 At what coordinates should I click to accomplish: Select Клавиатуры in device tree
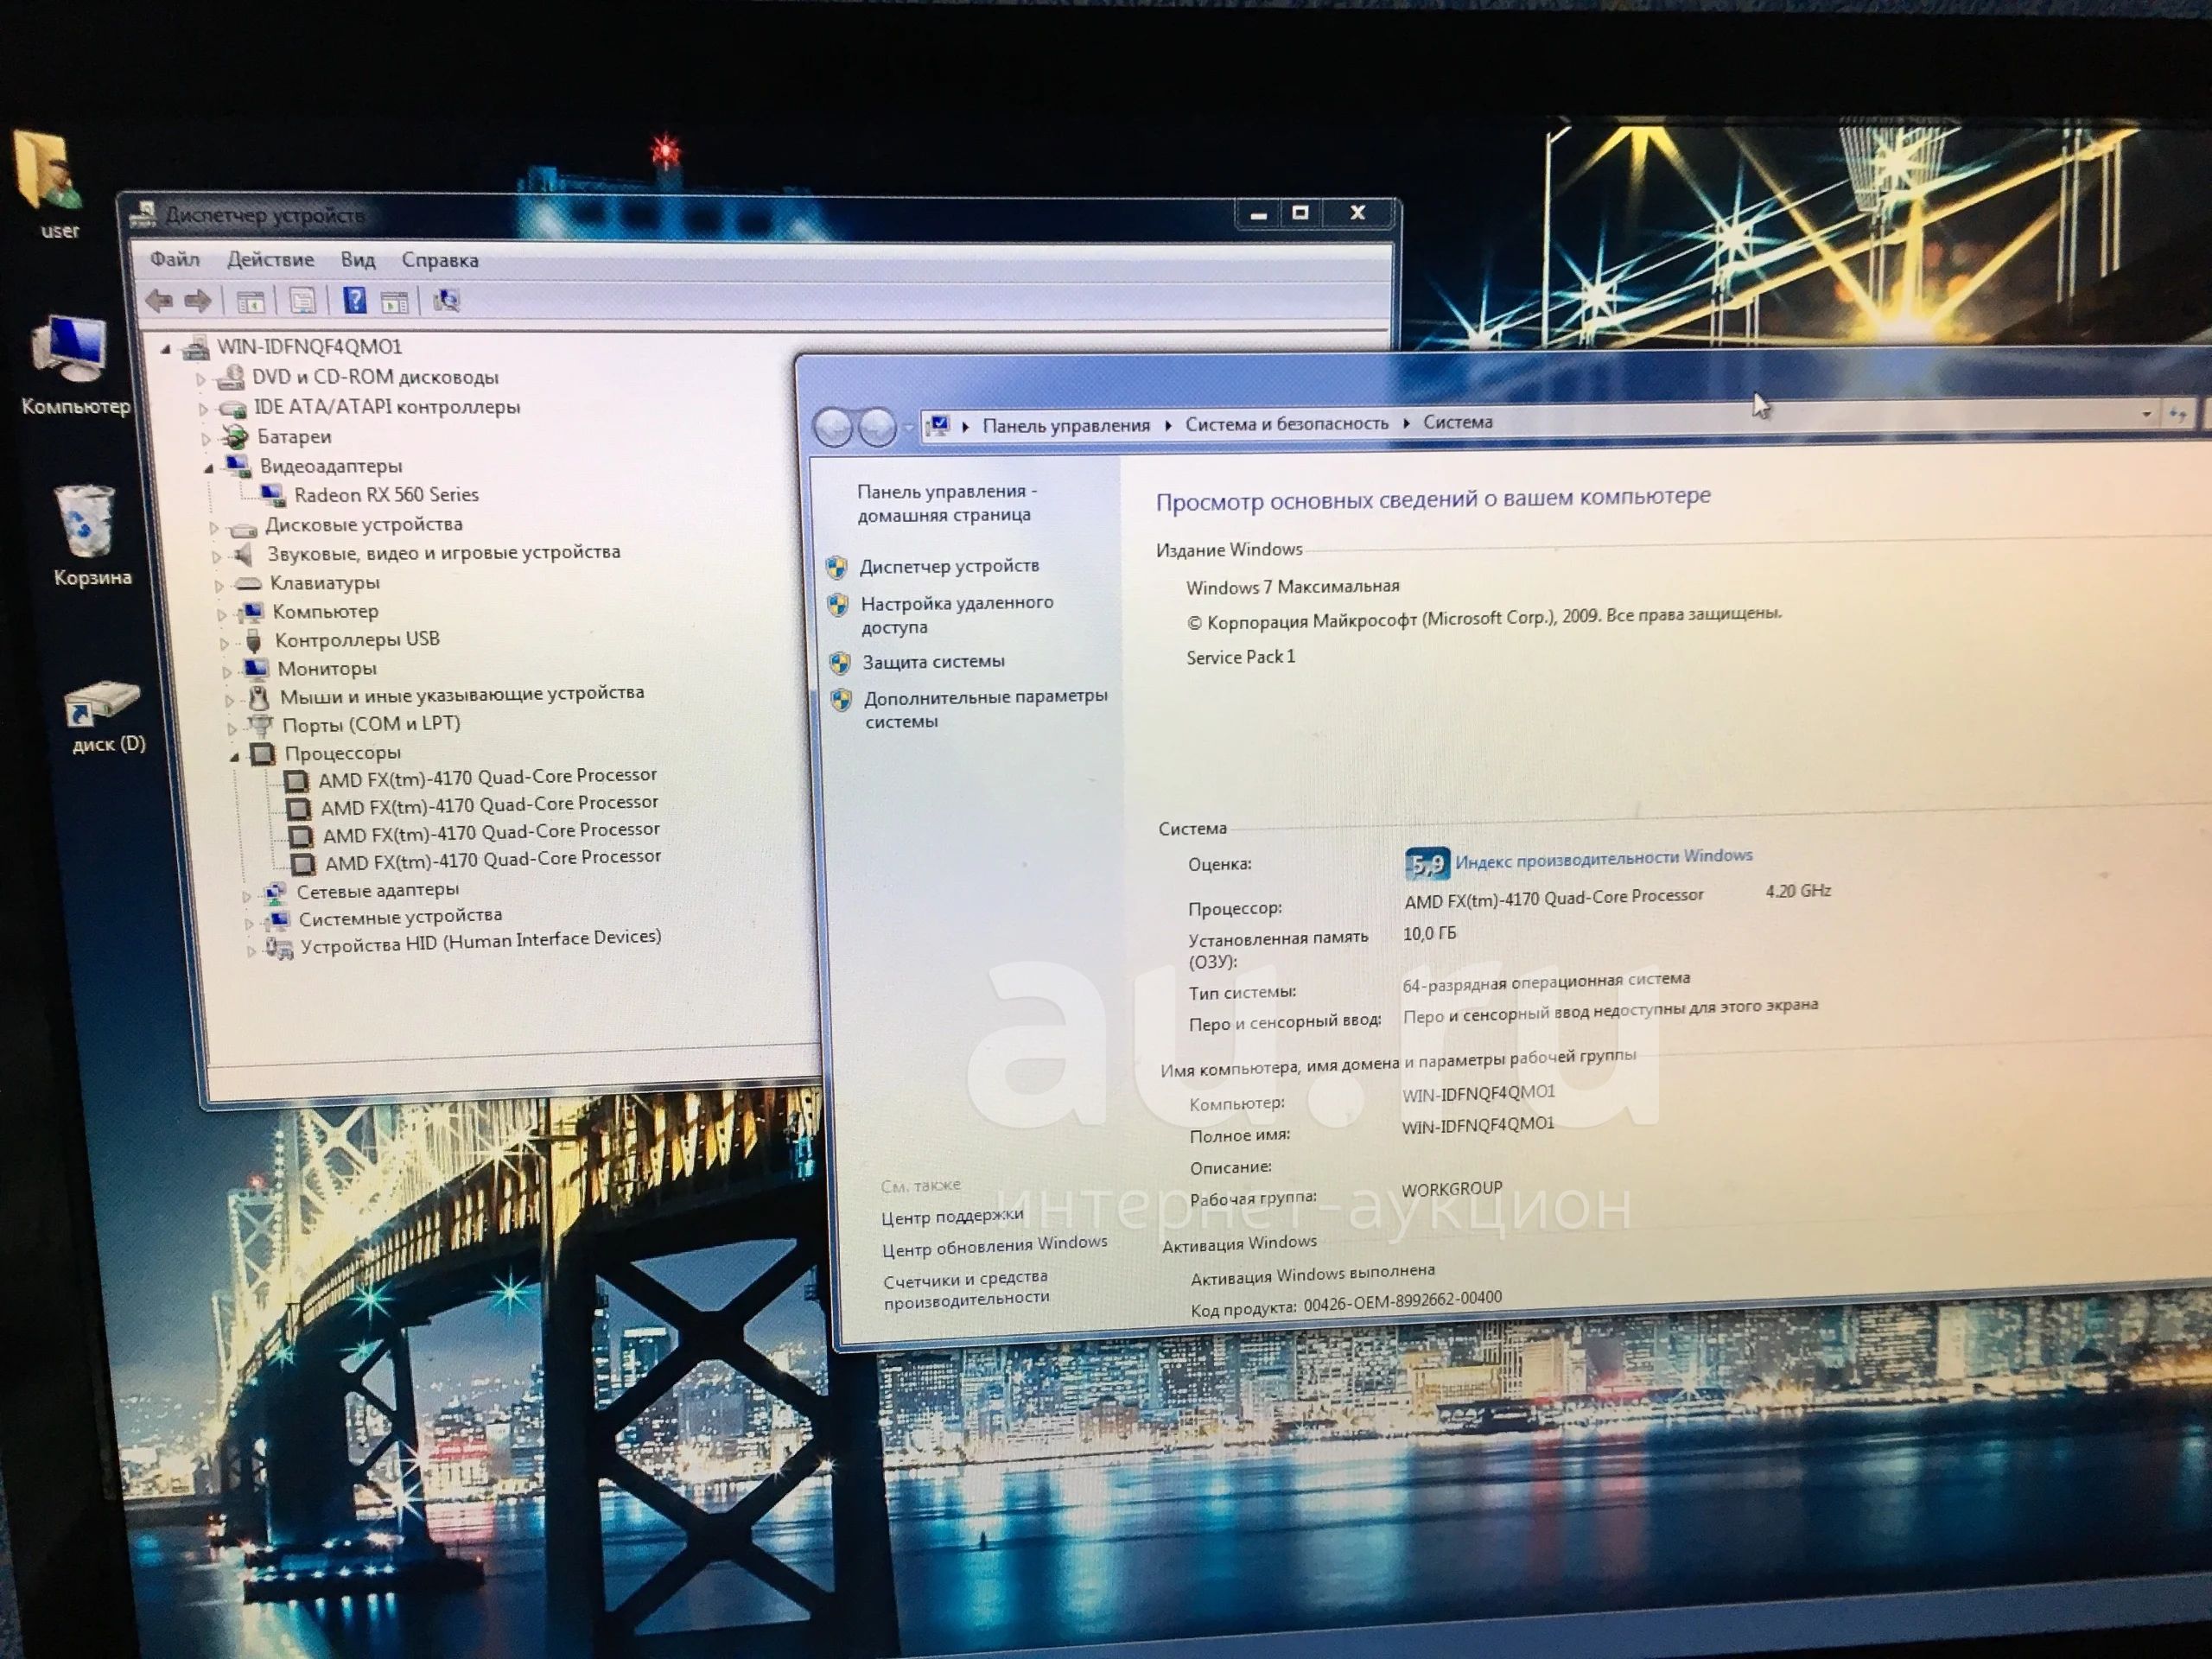[x=325, y=582]
